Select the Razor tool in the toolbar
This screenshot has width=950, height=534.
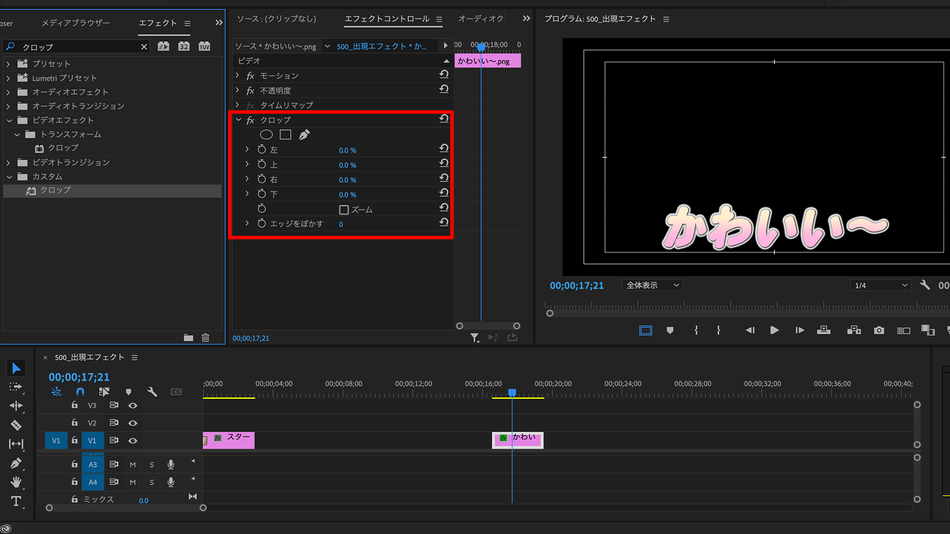16,425
